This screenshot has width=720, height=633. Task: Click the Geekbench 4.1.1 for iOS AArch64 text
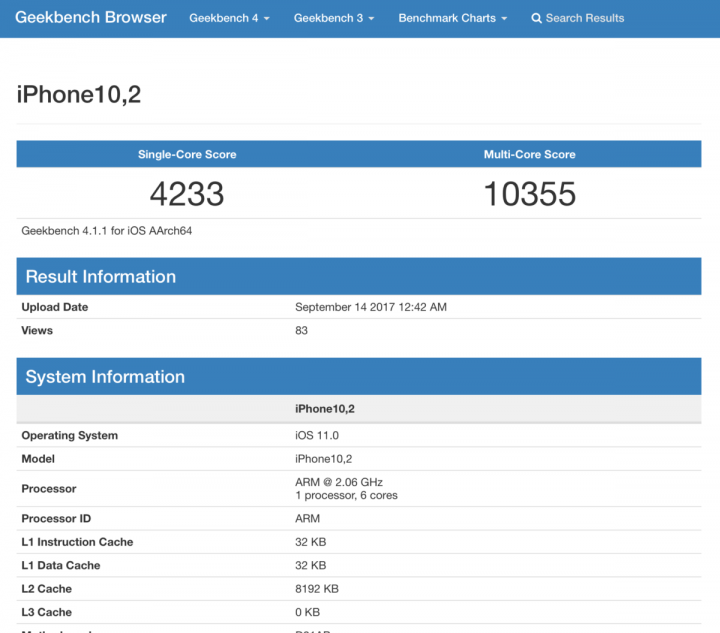click(107, 231)
